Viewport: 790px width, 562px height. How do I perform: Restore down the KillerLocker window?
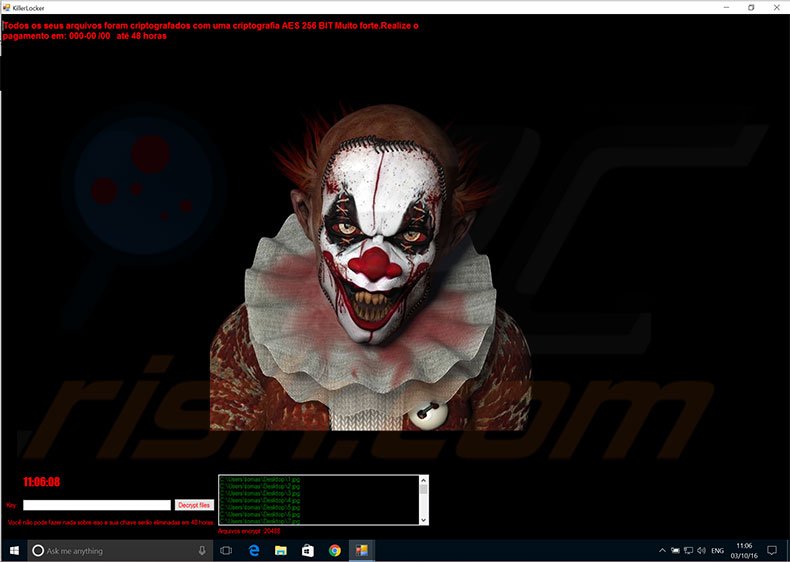tap(751, 8)
